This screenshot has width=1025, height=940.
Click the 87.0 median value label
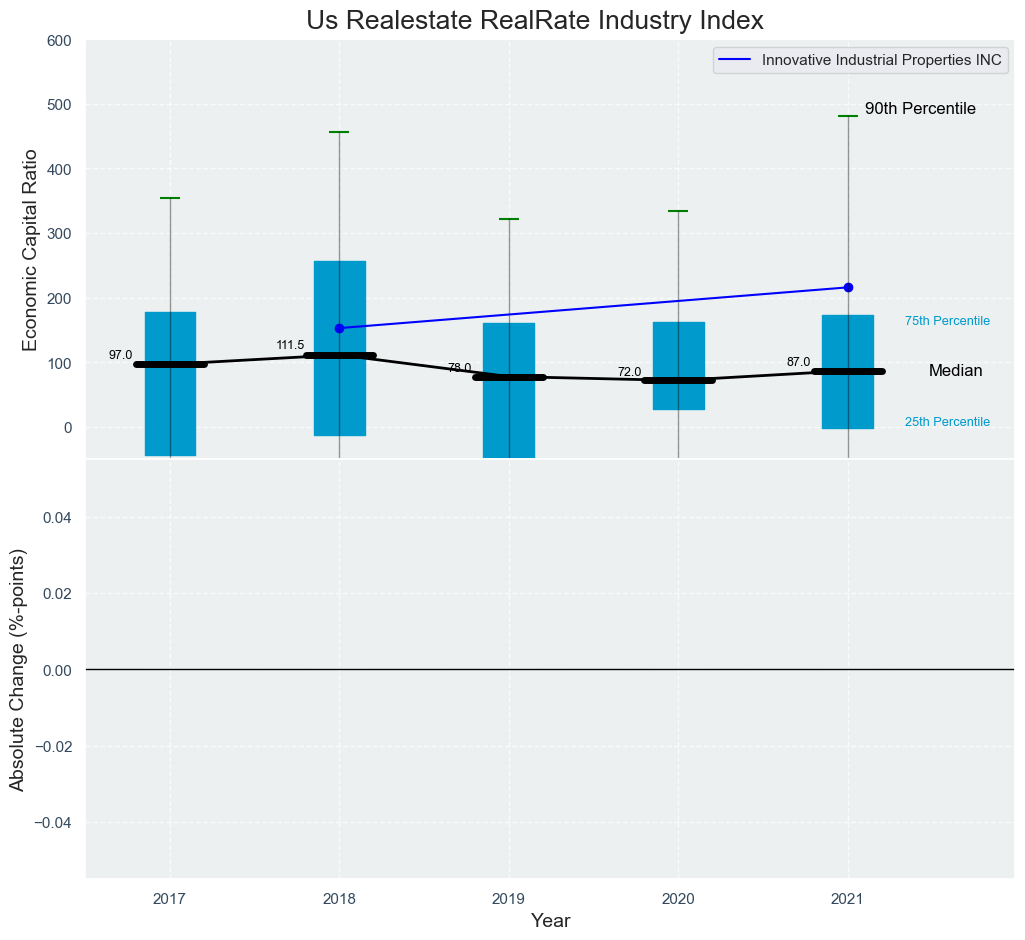tap(798, 362)
